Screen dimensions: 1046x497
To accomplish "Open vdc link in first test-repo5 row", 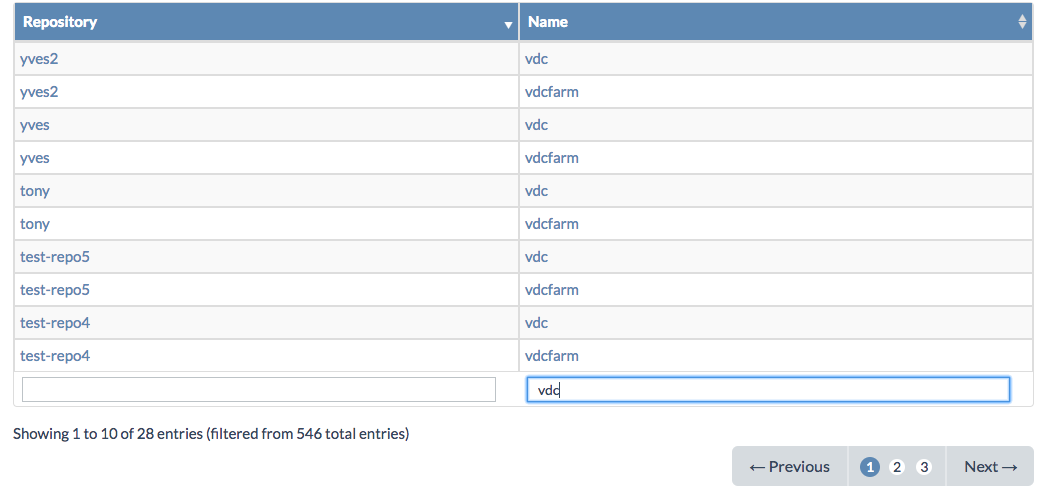I will pos(536,257).
